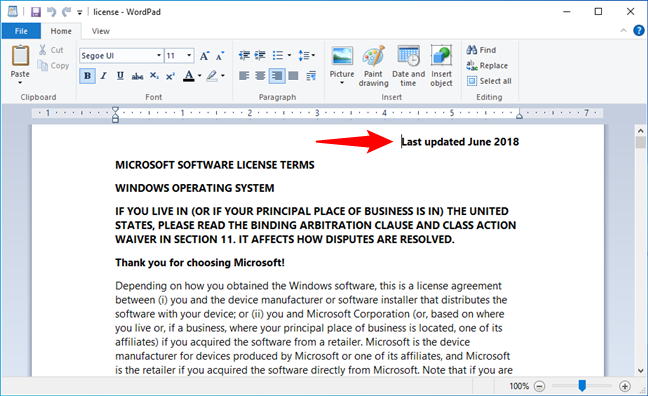Click Select all in Editing group
The height and width of the screenshot is (396, 648).
pyautogui.click(x=489, y=81)
